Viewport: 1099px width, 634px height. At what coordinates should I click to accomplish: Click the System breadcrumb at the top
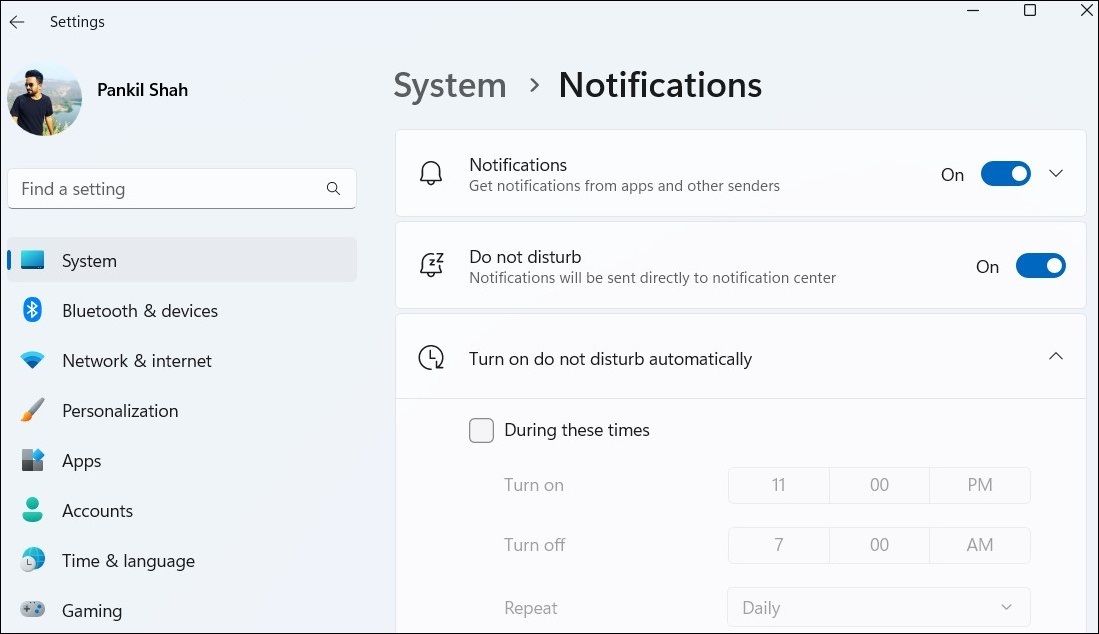click(449, 85)
